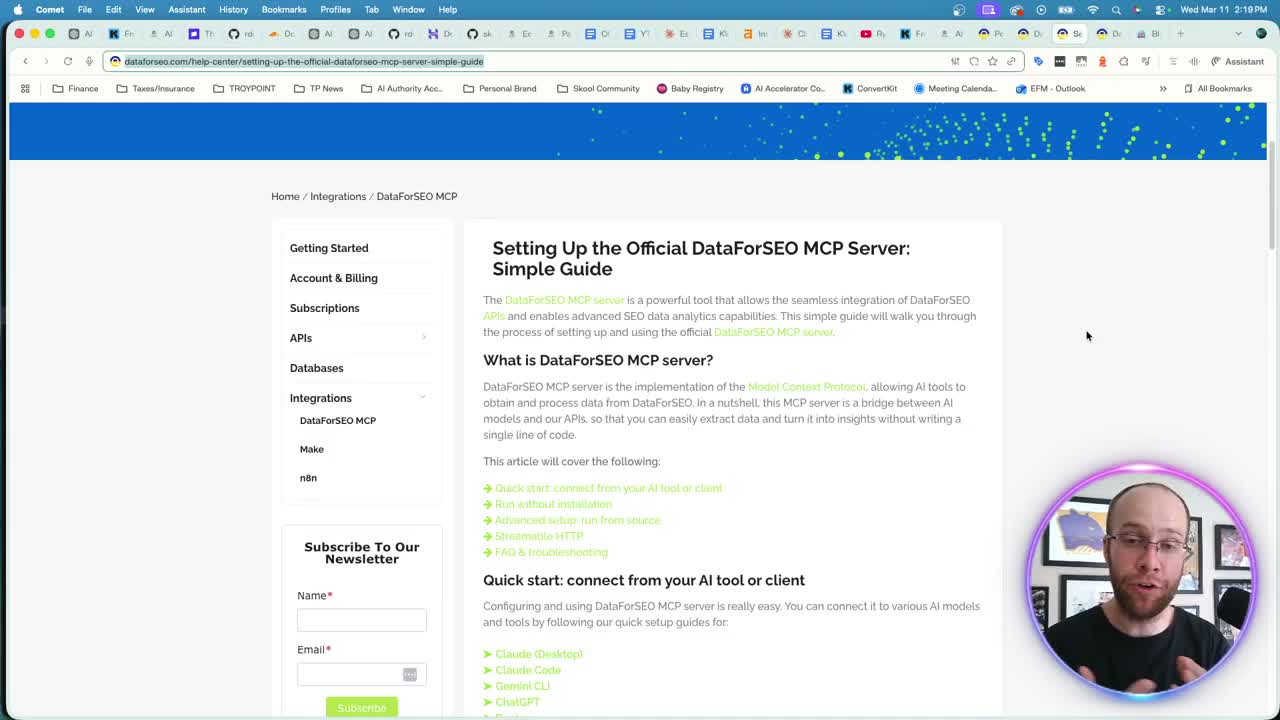
Task: Open the Skool Community bookmarks folder
Action: coord(597,88)
